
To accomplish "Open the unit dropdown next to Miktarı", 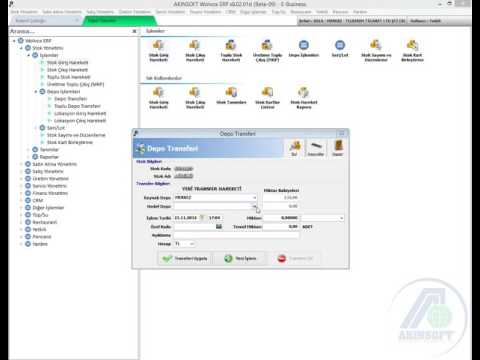I will (341, 218).
